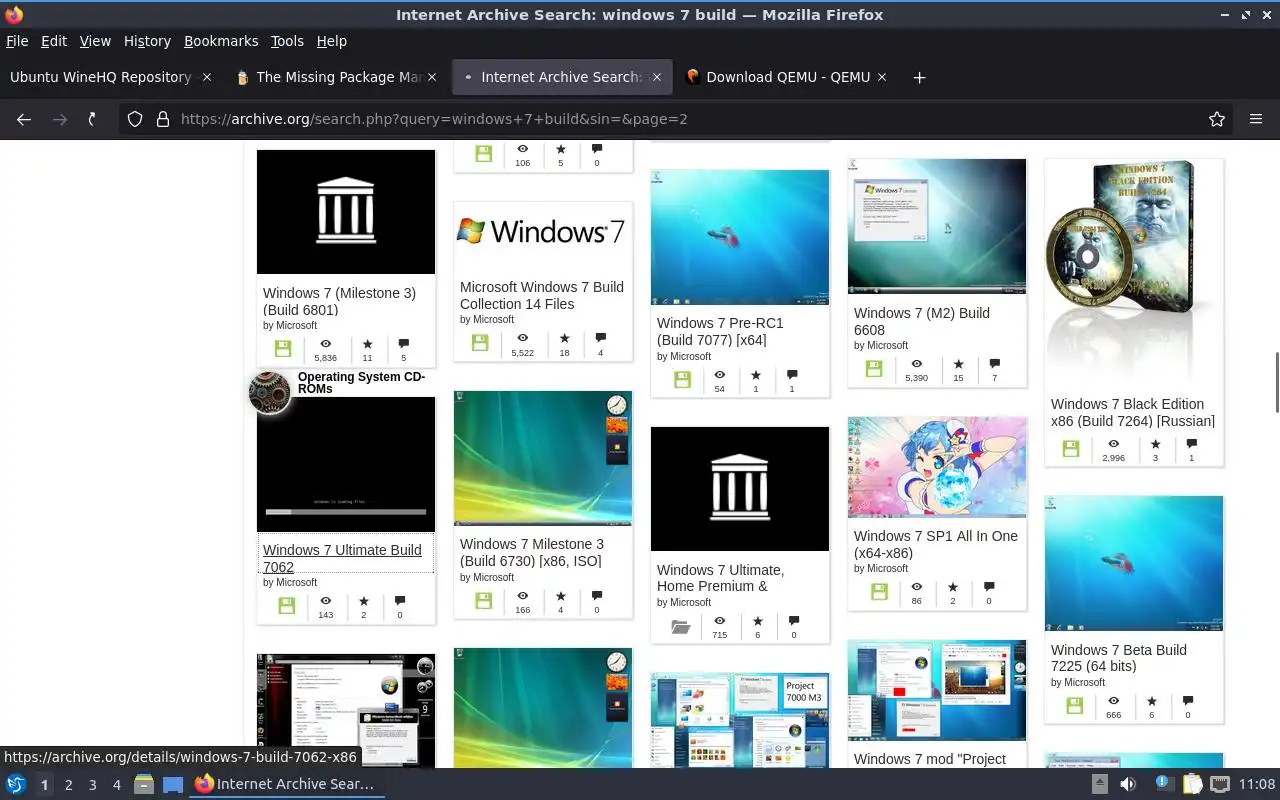Switch to Ubuntu WineHQ Repository tab
Screen dimensions: 1280x800
(100, 77)
